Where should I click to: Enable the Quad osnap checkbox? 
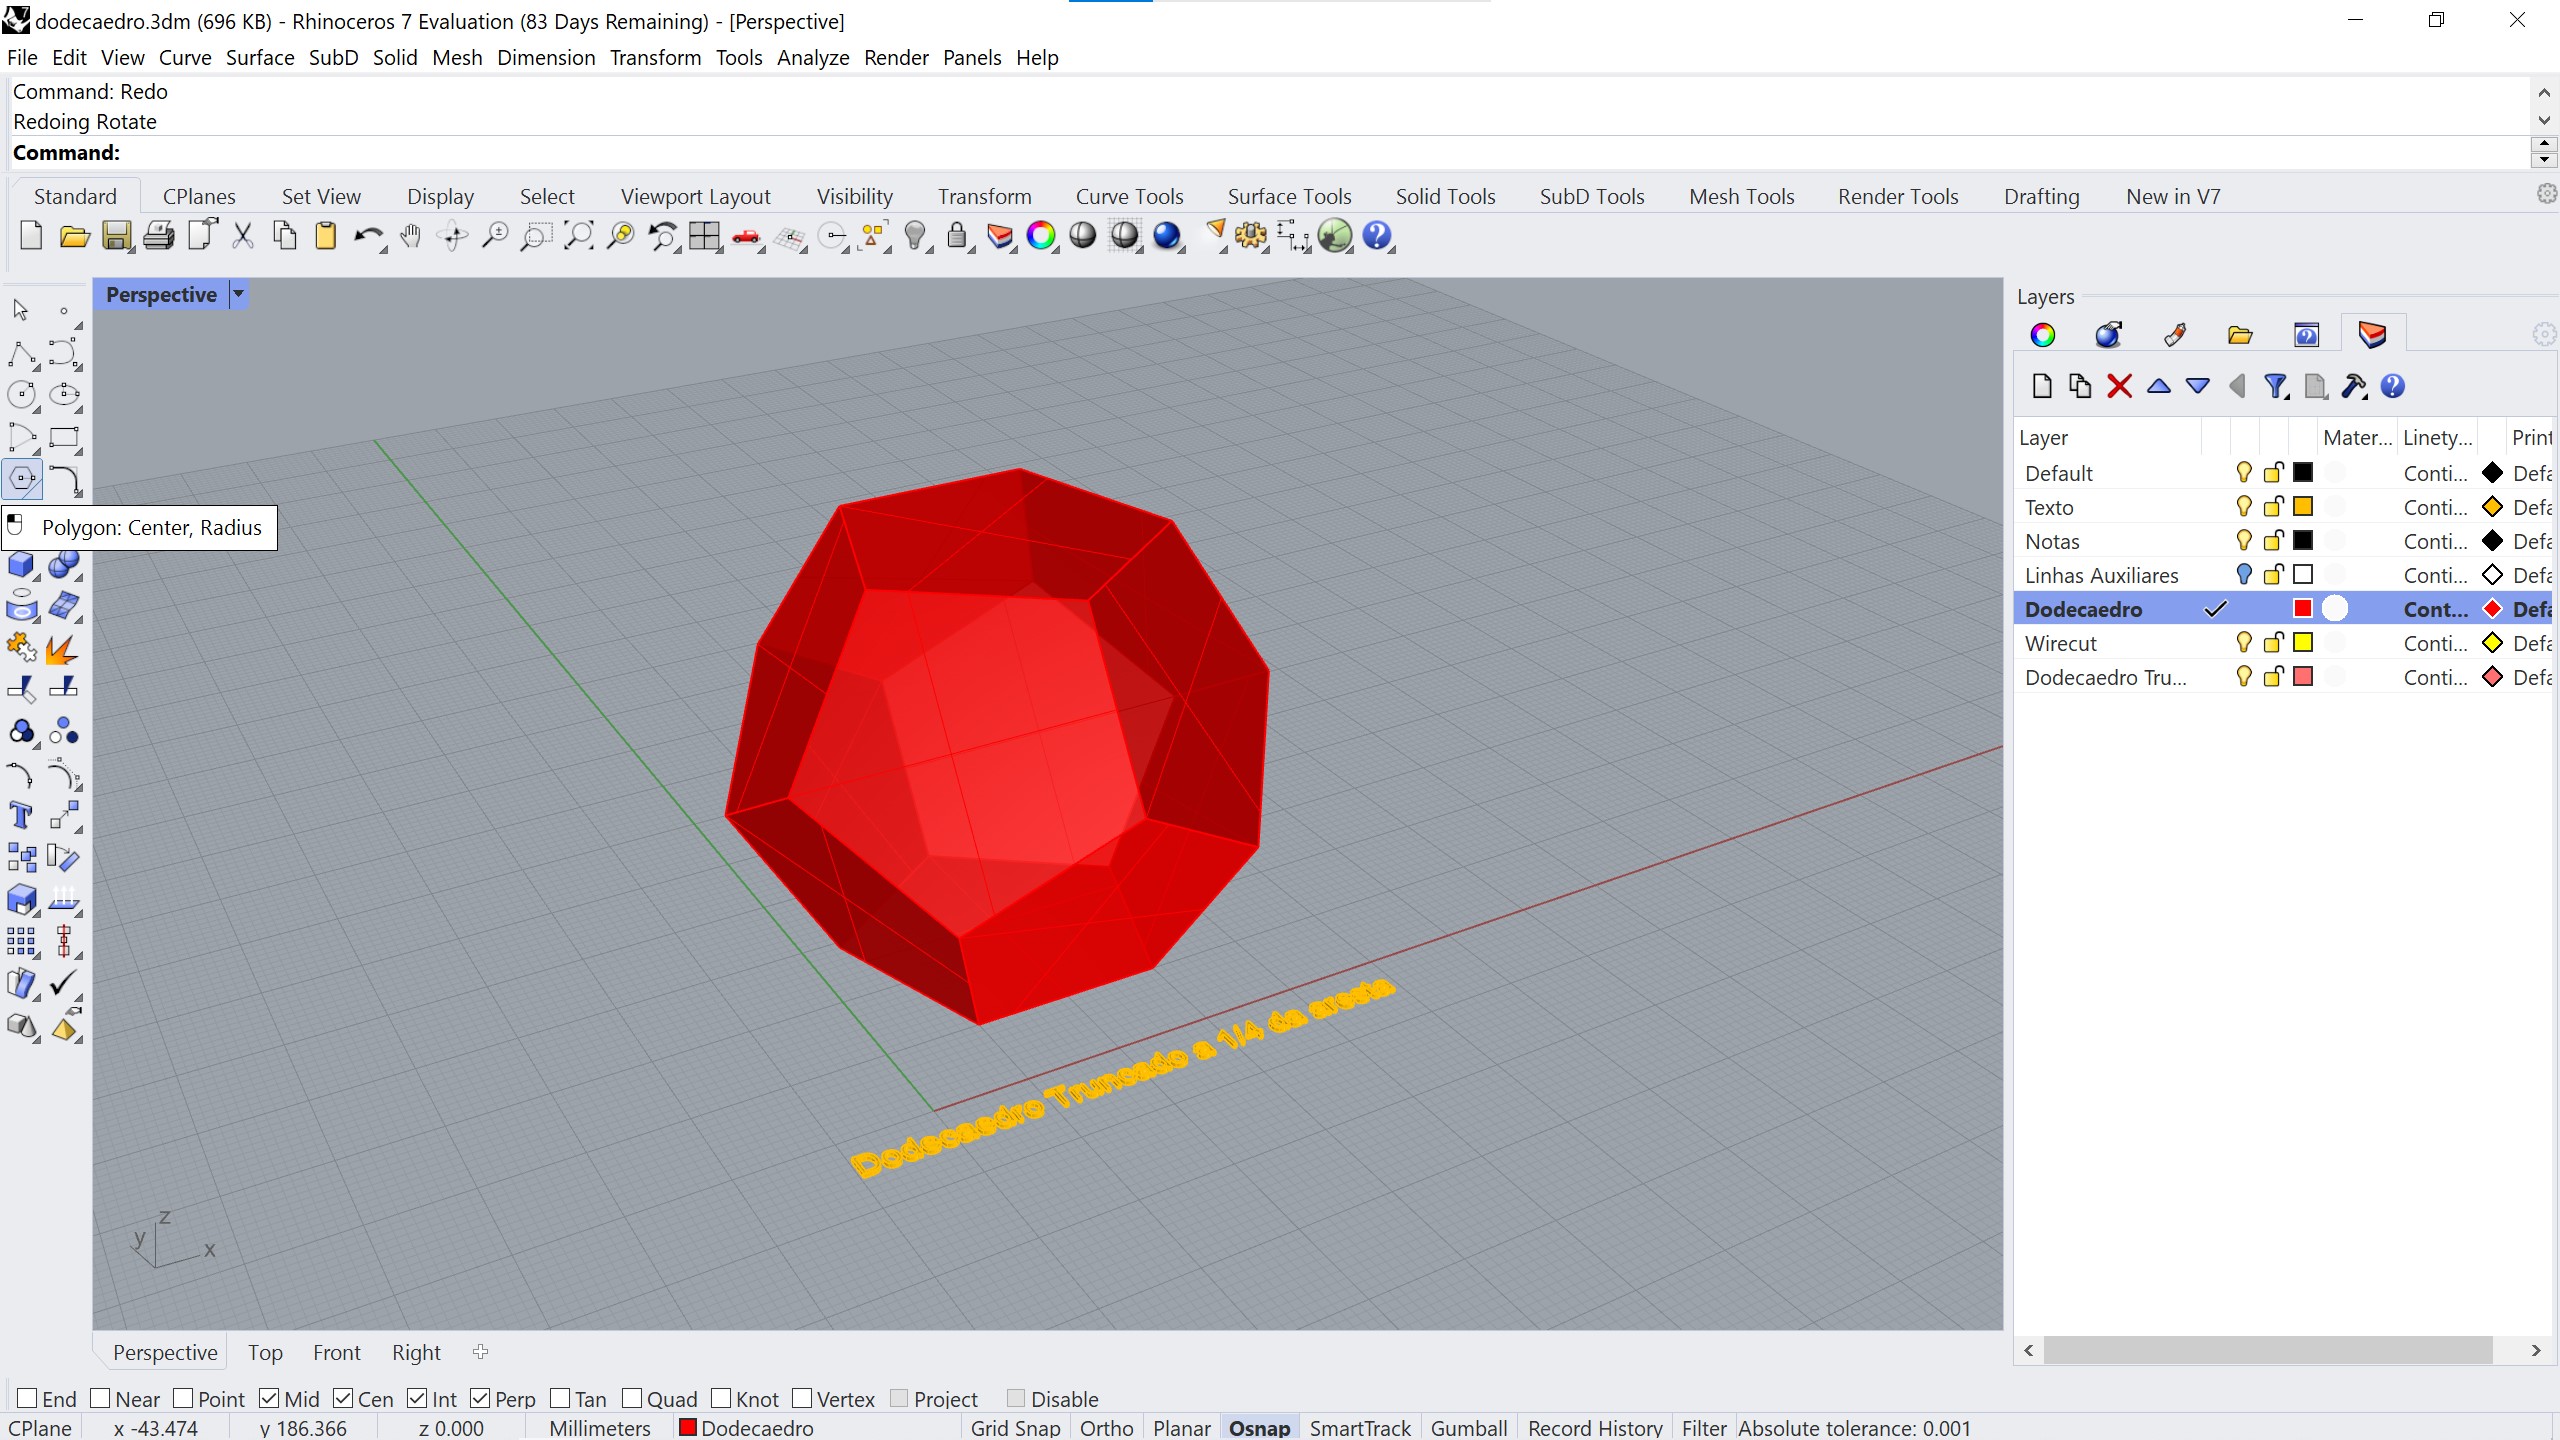point(632,1398)
